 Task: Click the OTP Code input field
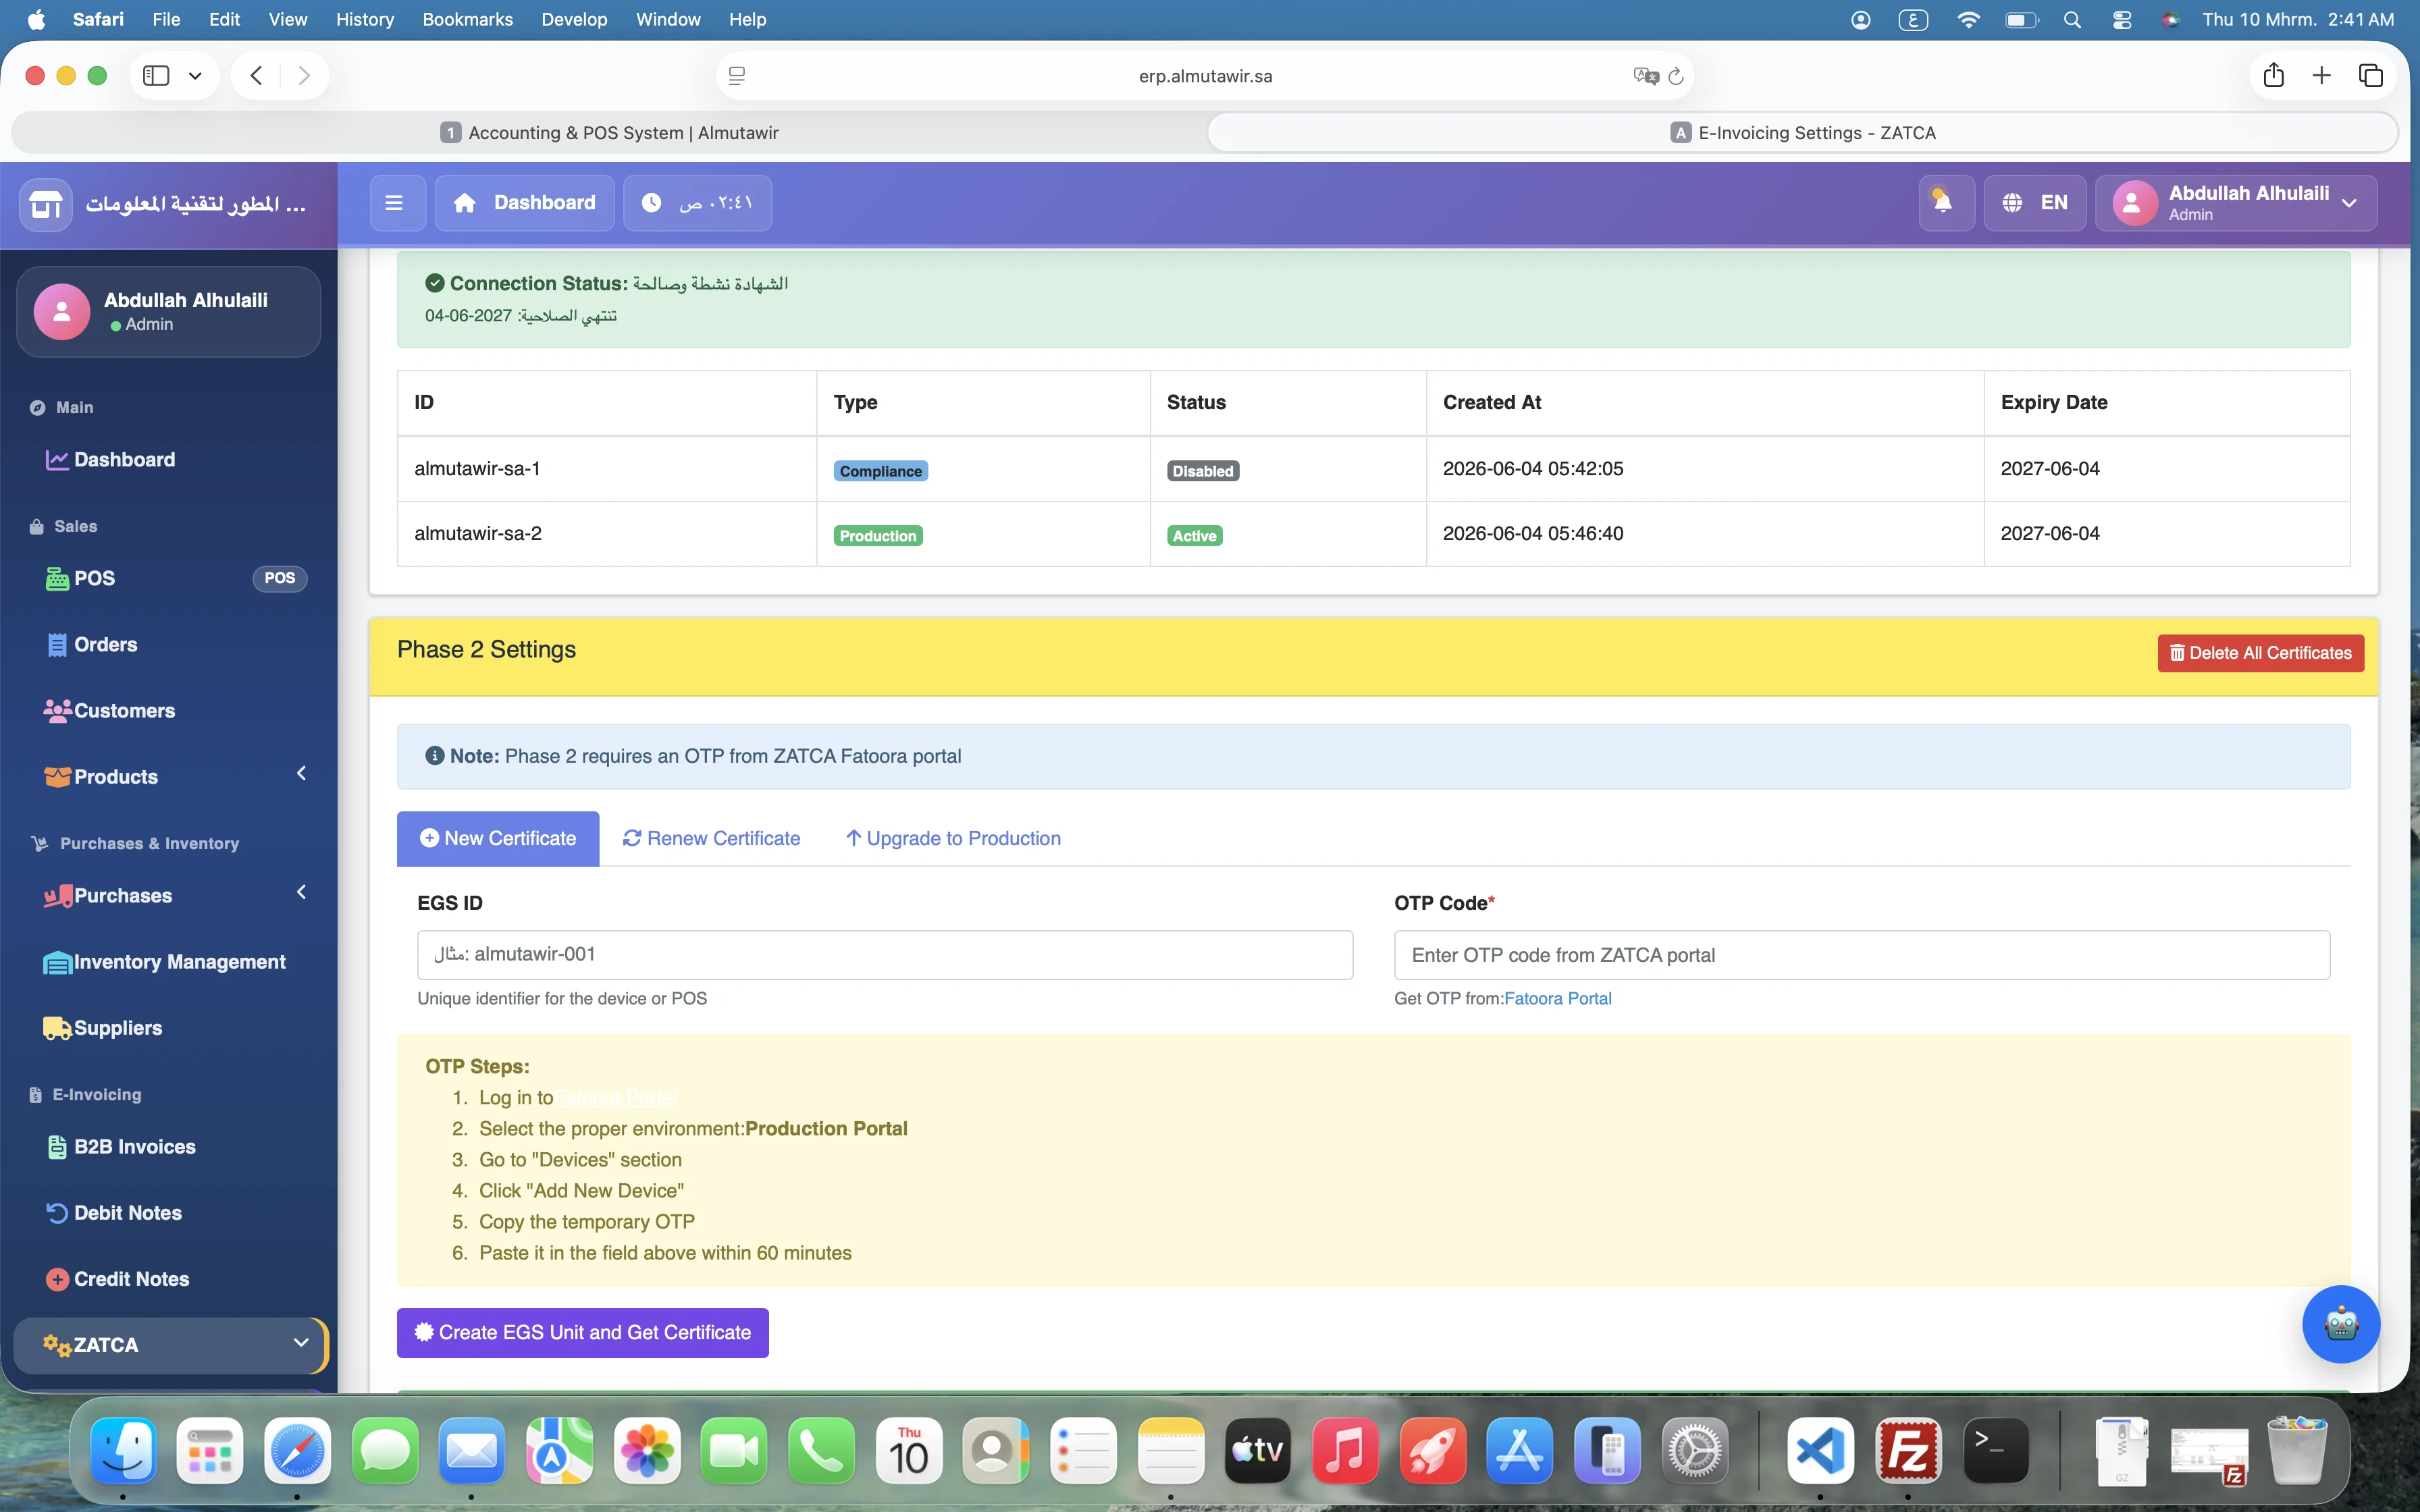1862,955
